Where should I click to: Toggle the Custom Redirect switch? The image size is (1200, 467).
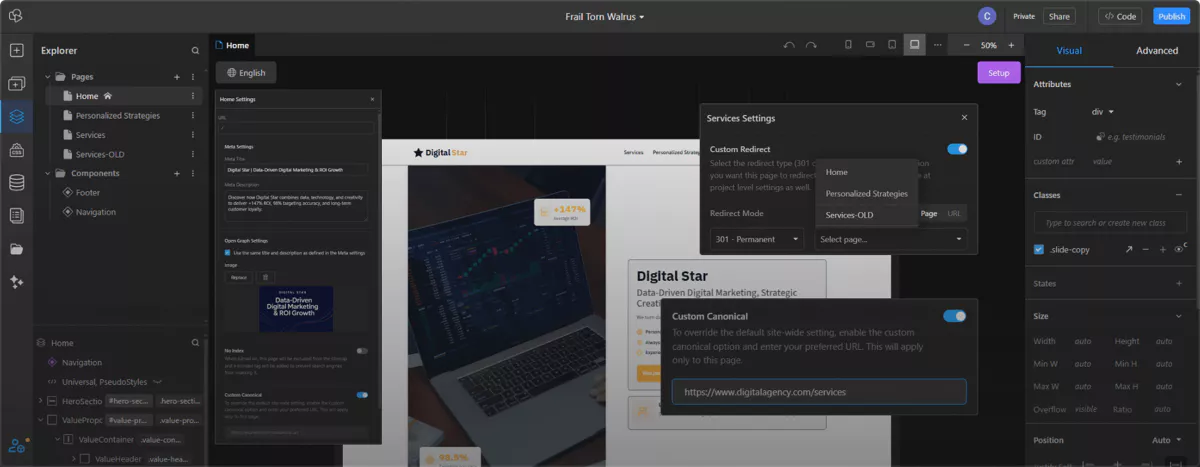pos(957,149)
